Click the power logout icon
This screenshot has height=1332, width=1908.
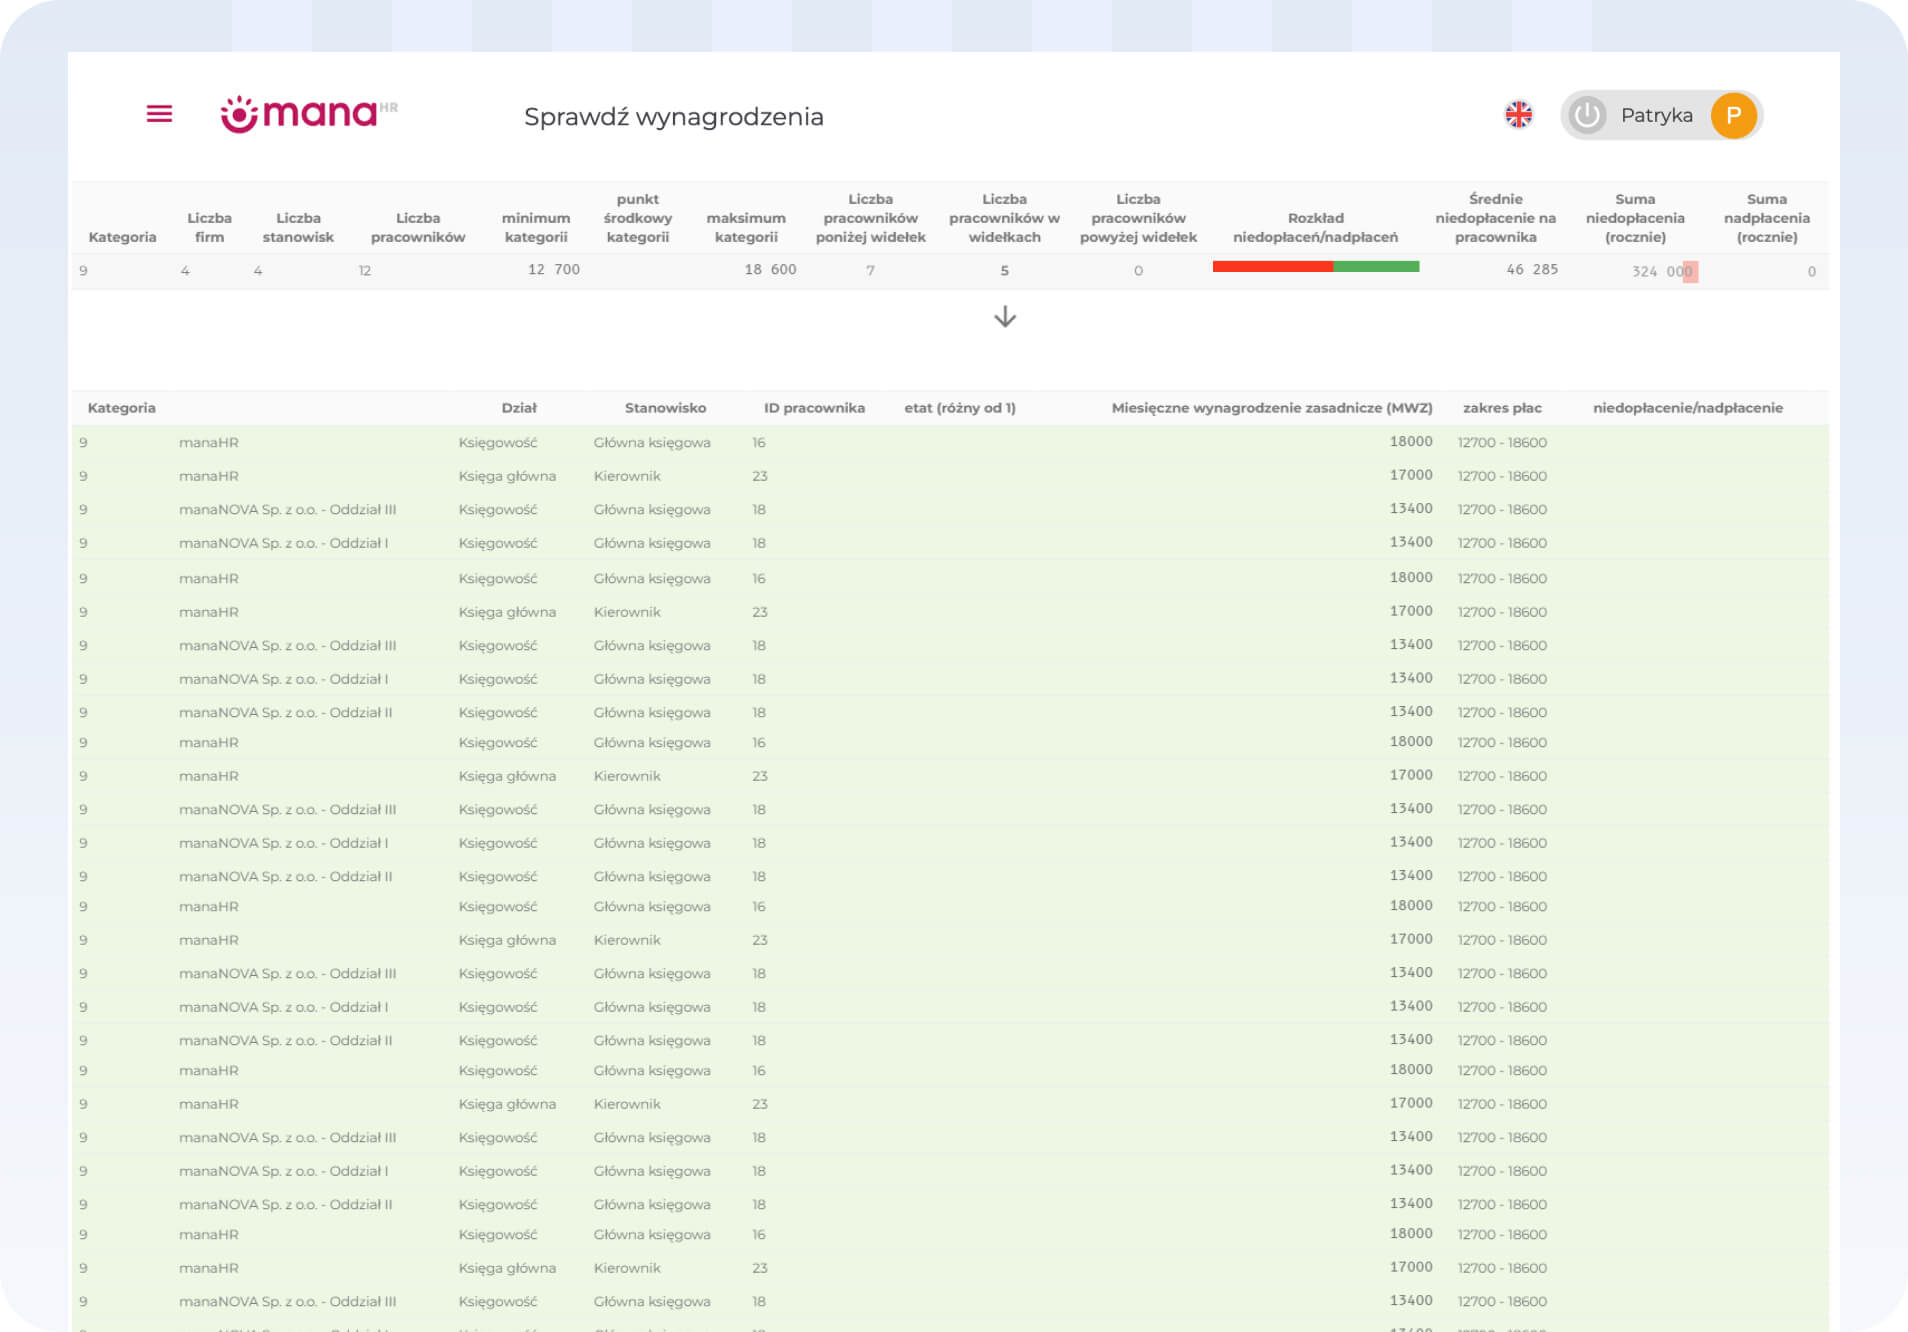[x=1587, y=116]
